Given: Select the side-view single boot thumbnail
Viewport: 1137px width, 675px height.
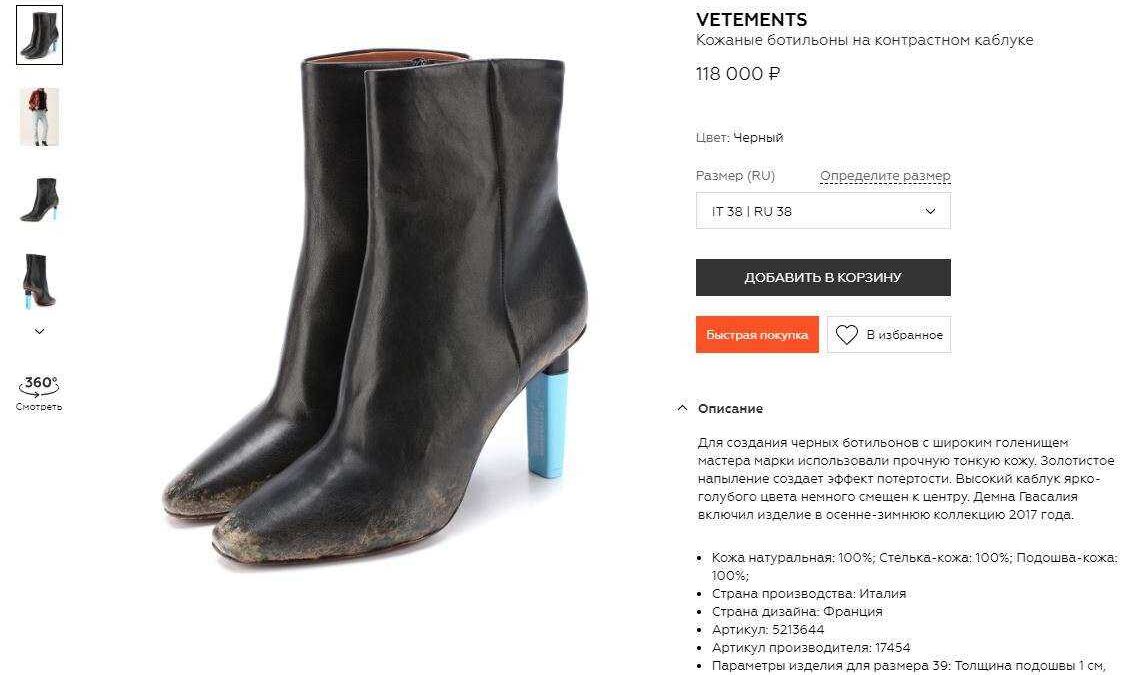Looking at the screenshot, I should point(39,199).
